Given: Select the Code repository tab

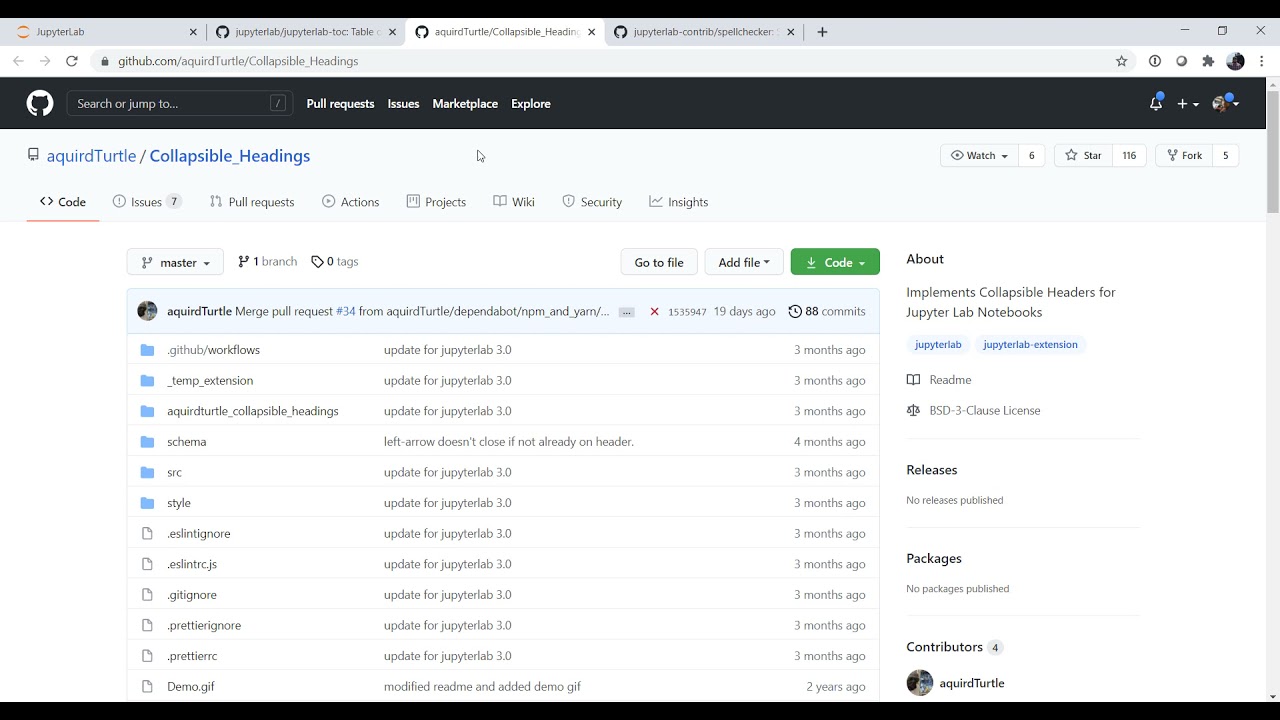Looking at the screenshot, I should tap(63, 202).
